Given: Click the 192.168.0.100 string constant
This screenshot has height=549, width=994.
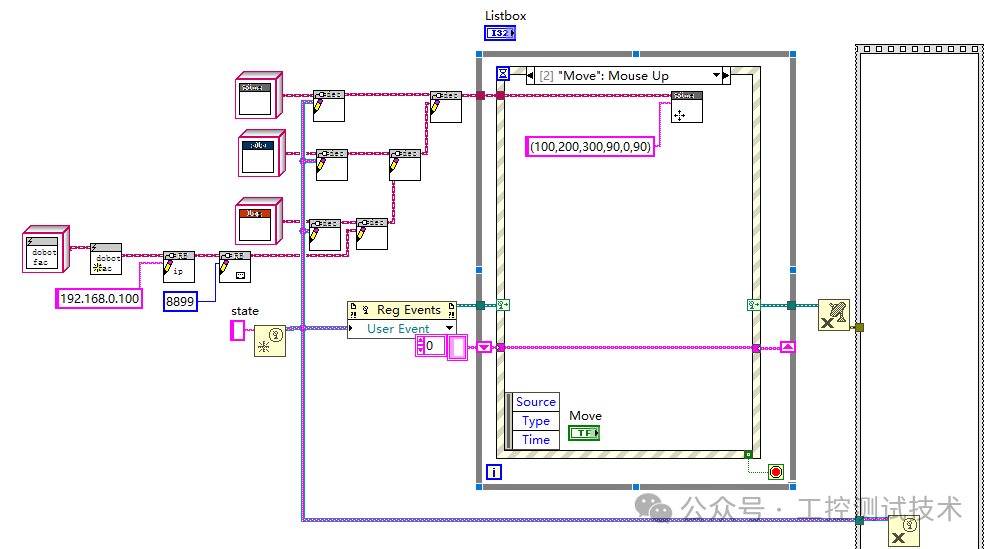Looking at the screenshot, I should (x=100, y=299).
